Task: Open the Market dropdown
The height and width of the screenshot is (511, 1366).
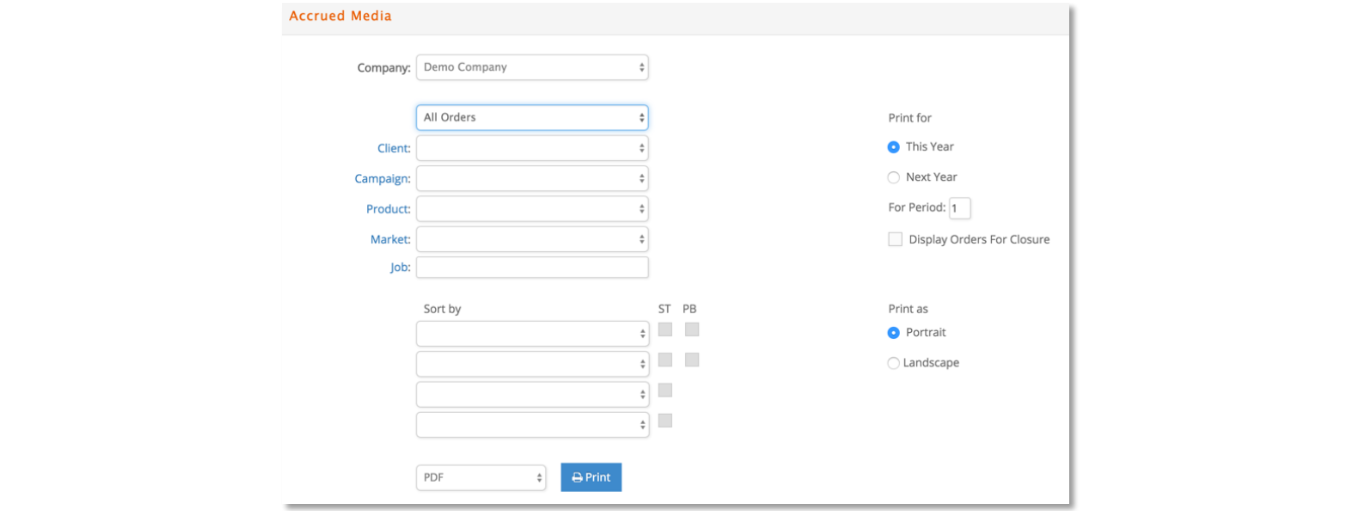Action: [x=532, y=240]
